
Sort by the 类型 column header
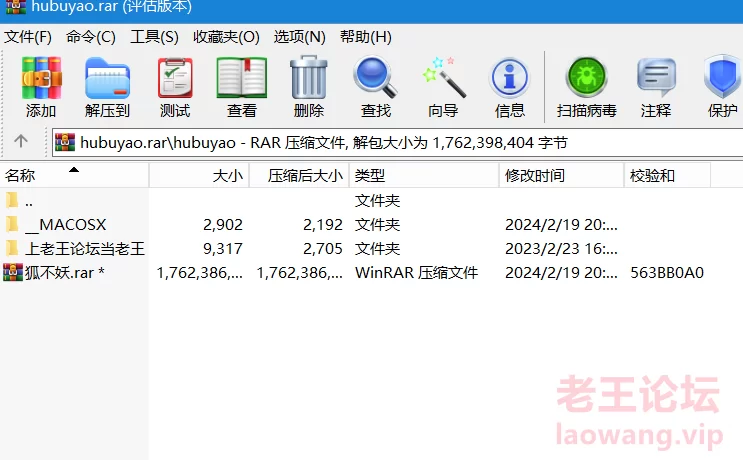click(424, 175)
